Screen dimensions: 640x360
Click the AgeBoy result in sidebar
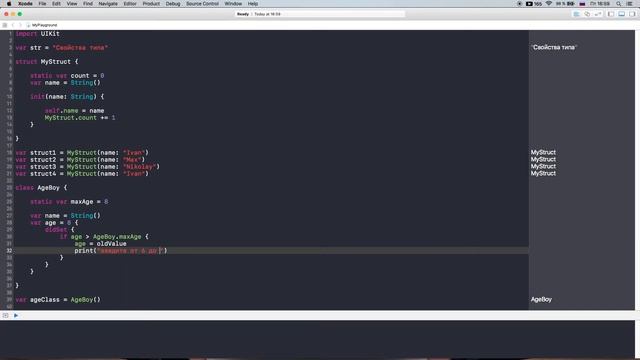541,300
